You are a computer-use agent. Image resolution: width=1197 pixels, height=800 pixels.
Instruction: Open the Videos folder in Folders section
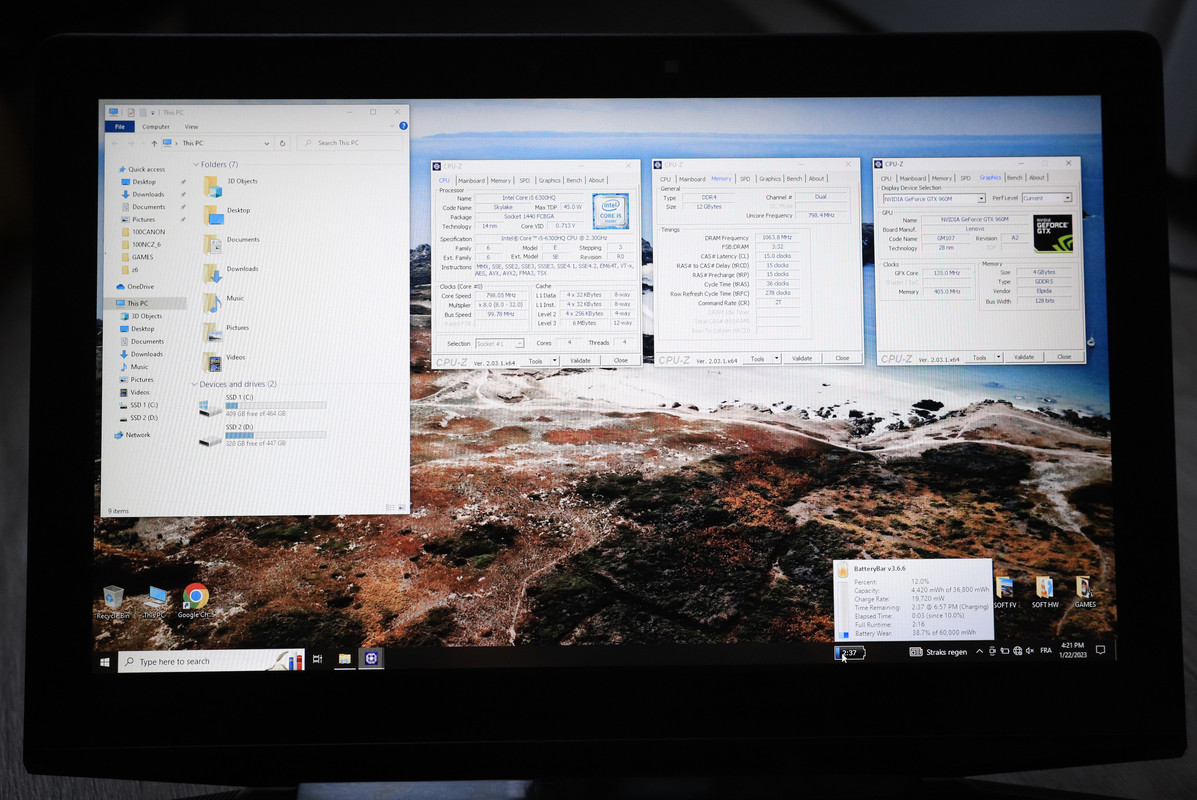224,360
